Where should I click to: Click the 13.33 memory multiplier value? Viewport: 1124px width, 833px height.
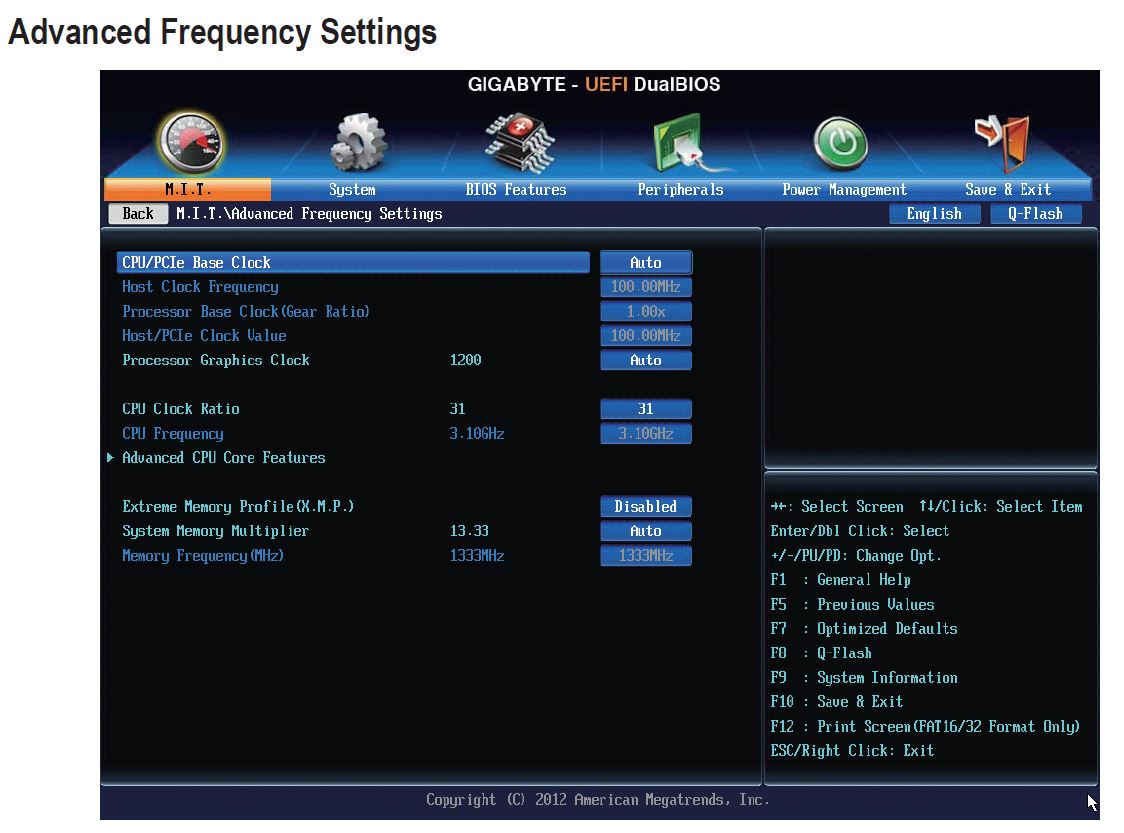point(469,531)
